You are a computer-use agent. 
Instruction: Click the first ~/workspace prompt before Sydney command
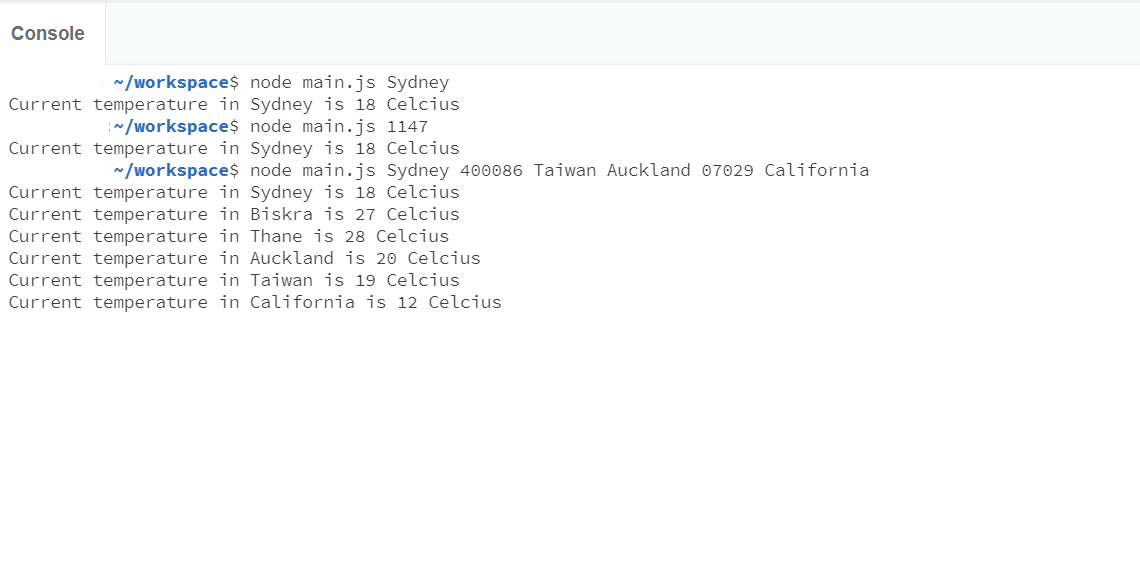coord(171,82)
